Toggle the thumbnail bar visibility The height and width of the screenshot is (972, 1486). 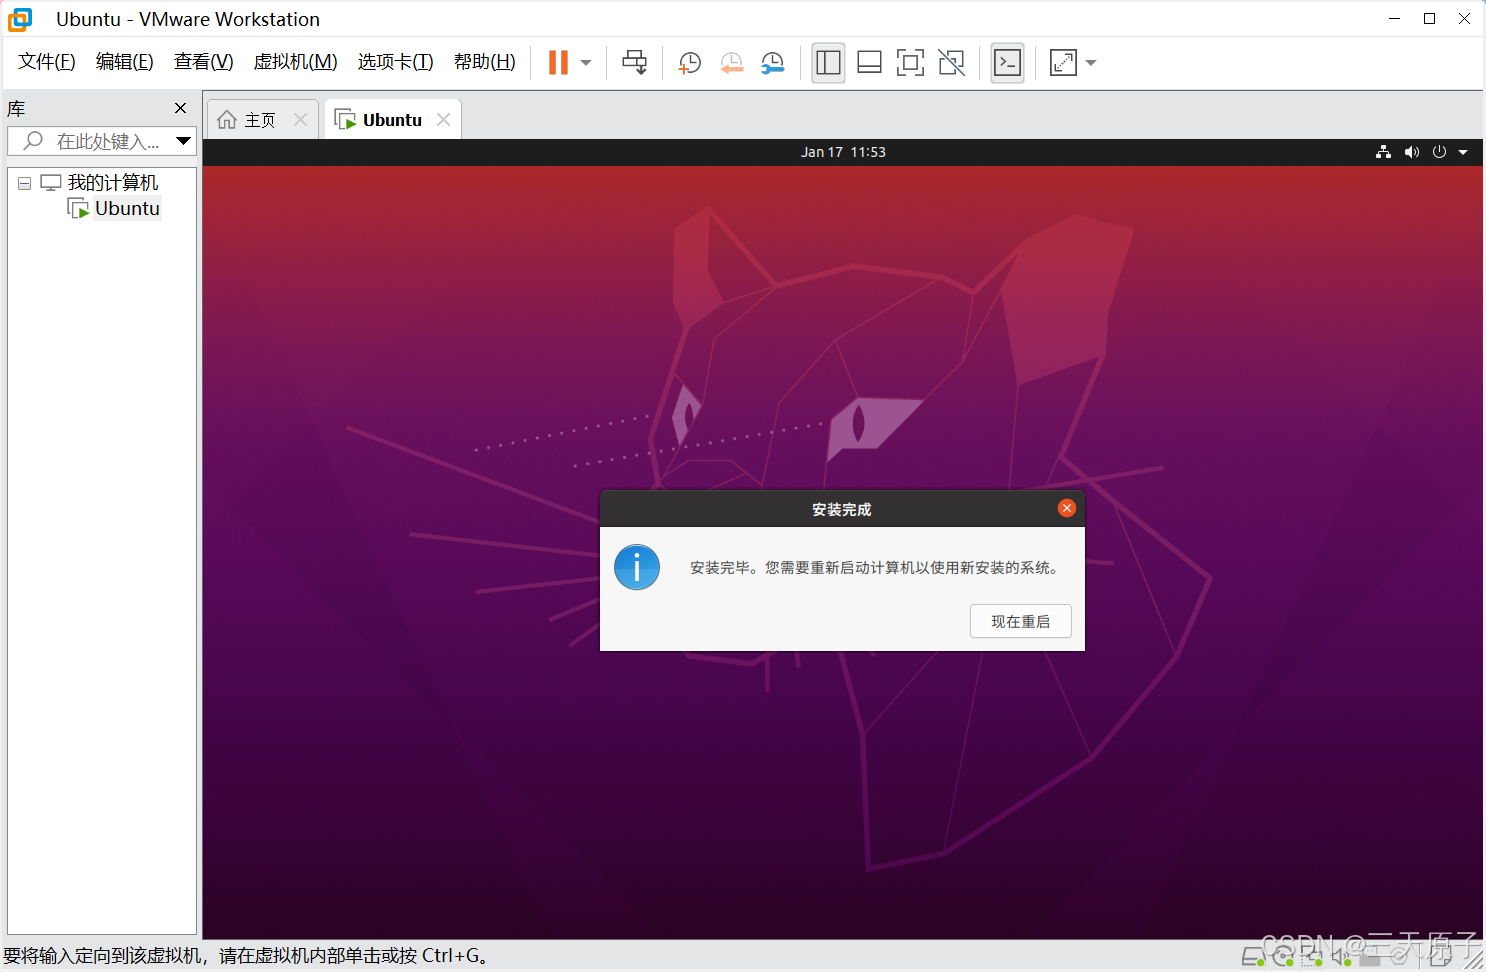coord(869,62)
